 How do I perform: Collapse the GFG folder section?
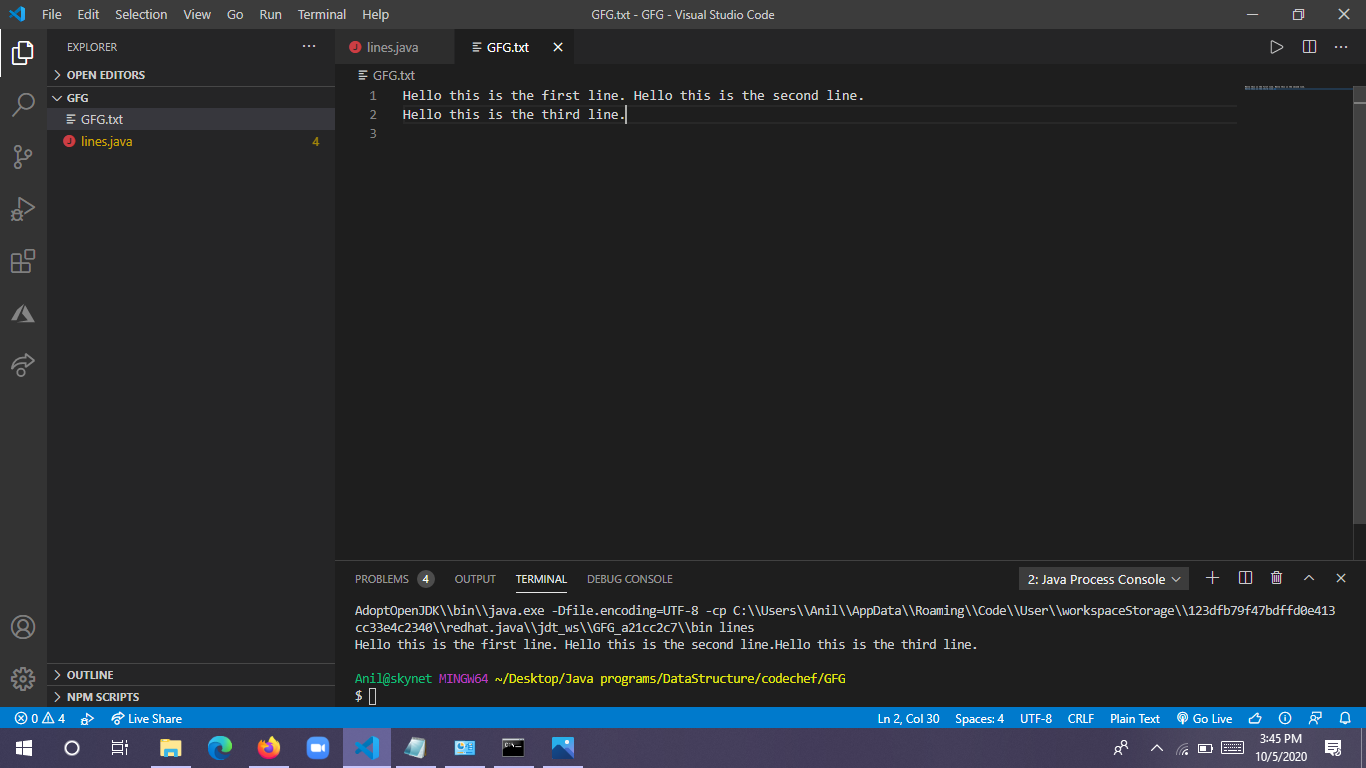point(190,98)
